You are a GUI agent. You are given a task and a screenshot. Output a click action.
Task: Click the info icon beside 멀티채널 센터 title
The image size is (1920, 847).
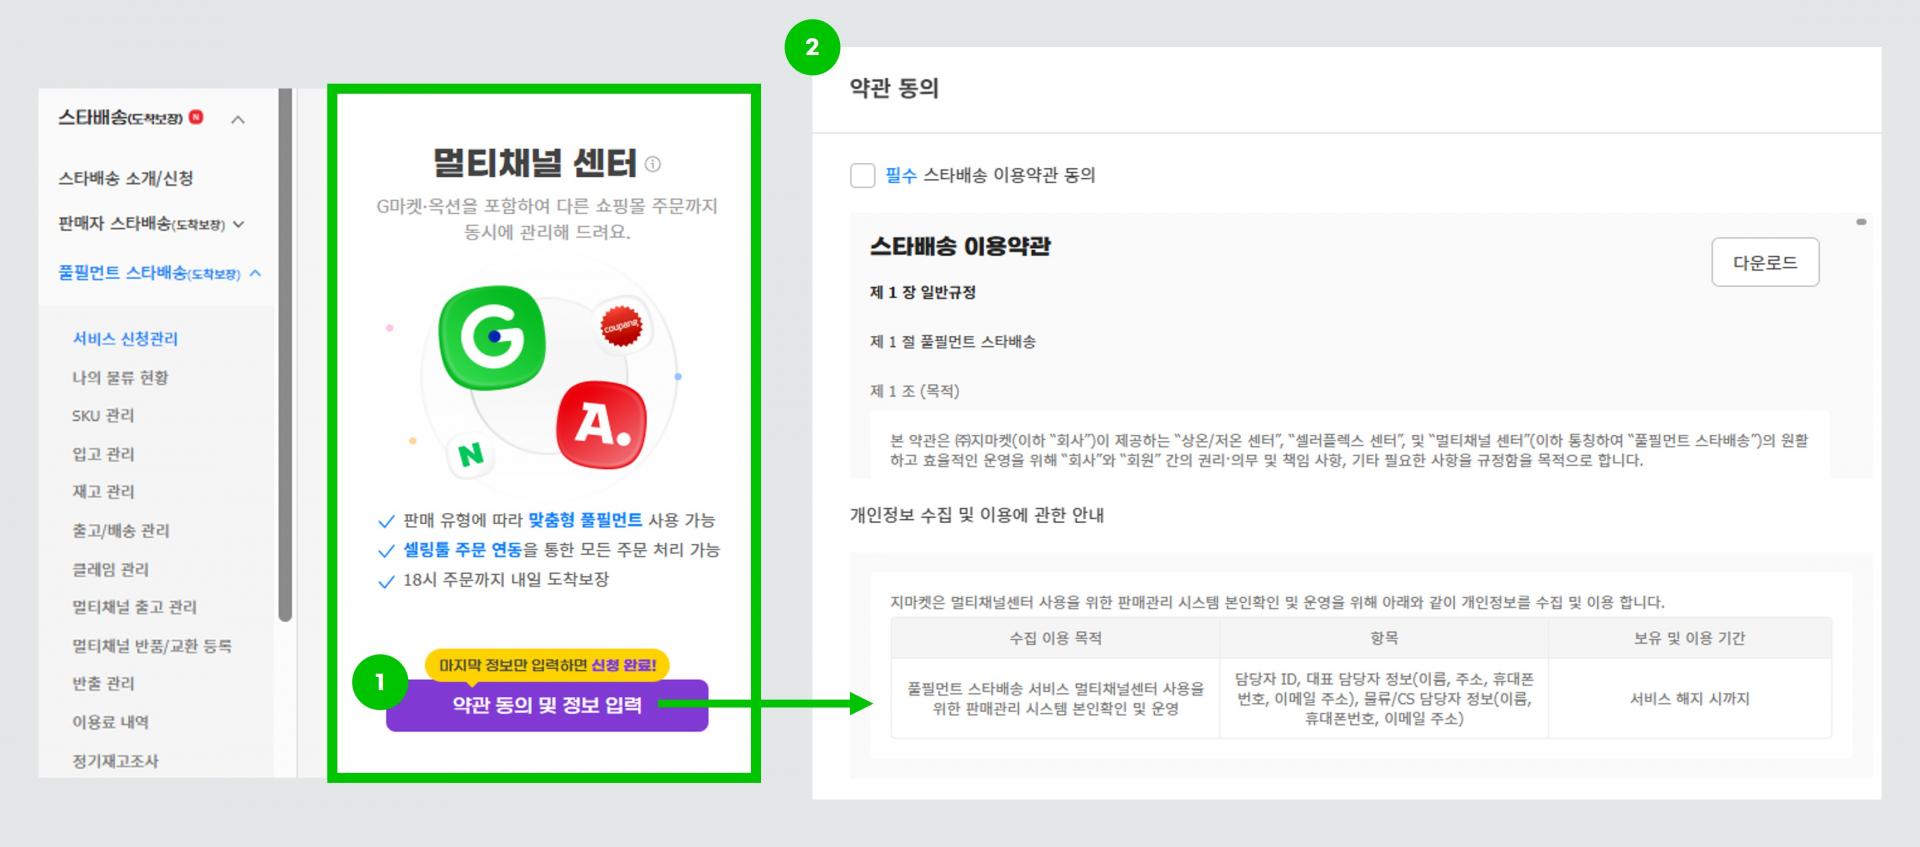(653, 164)
